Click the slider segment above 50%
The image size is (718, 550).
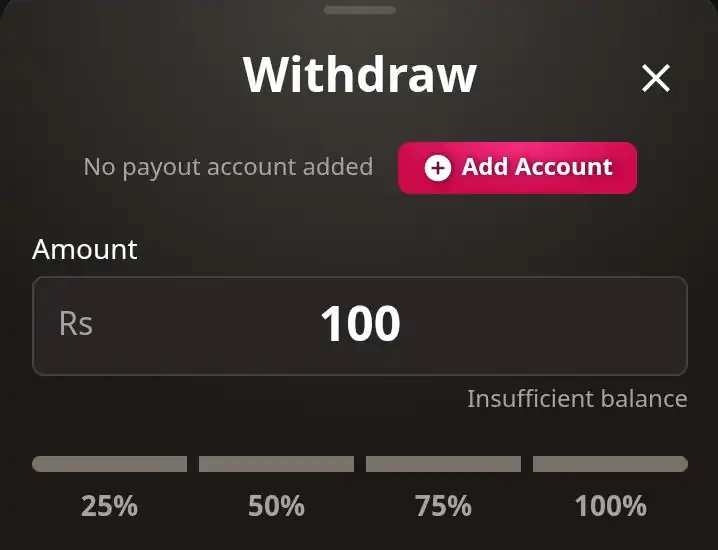[x=276, y=464]
